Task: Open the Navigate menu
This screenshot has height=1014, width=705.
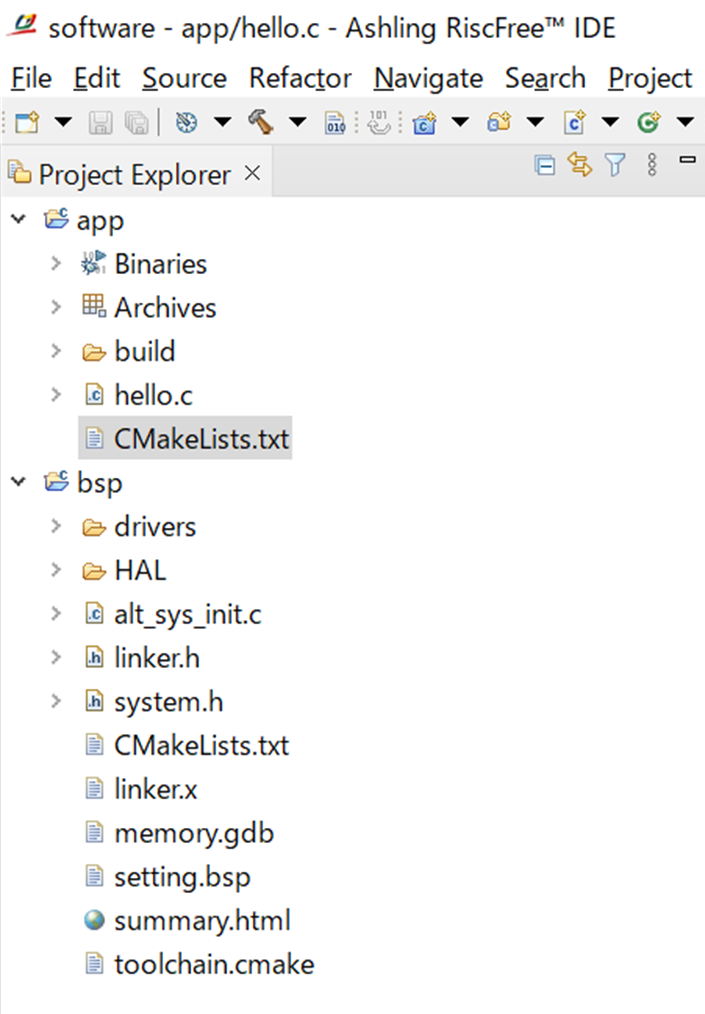Action: (428, 78)
